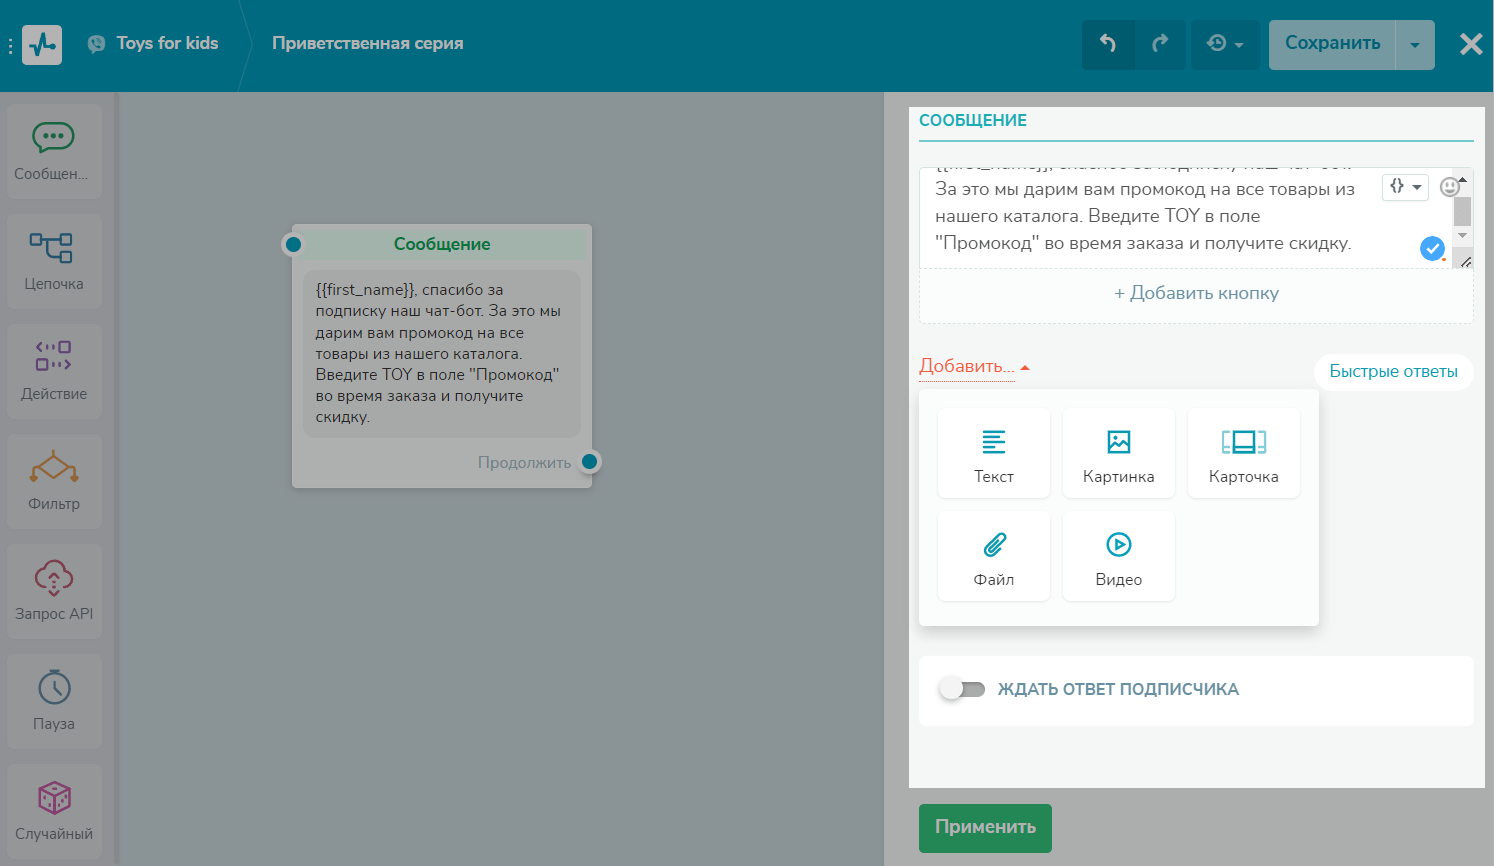Expand the Сохранить dropdown arrow

click(1415, 45)
